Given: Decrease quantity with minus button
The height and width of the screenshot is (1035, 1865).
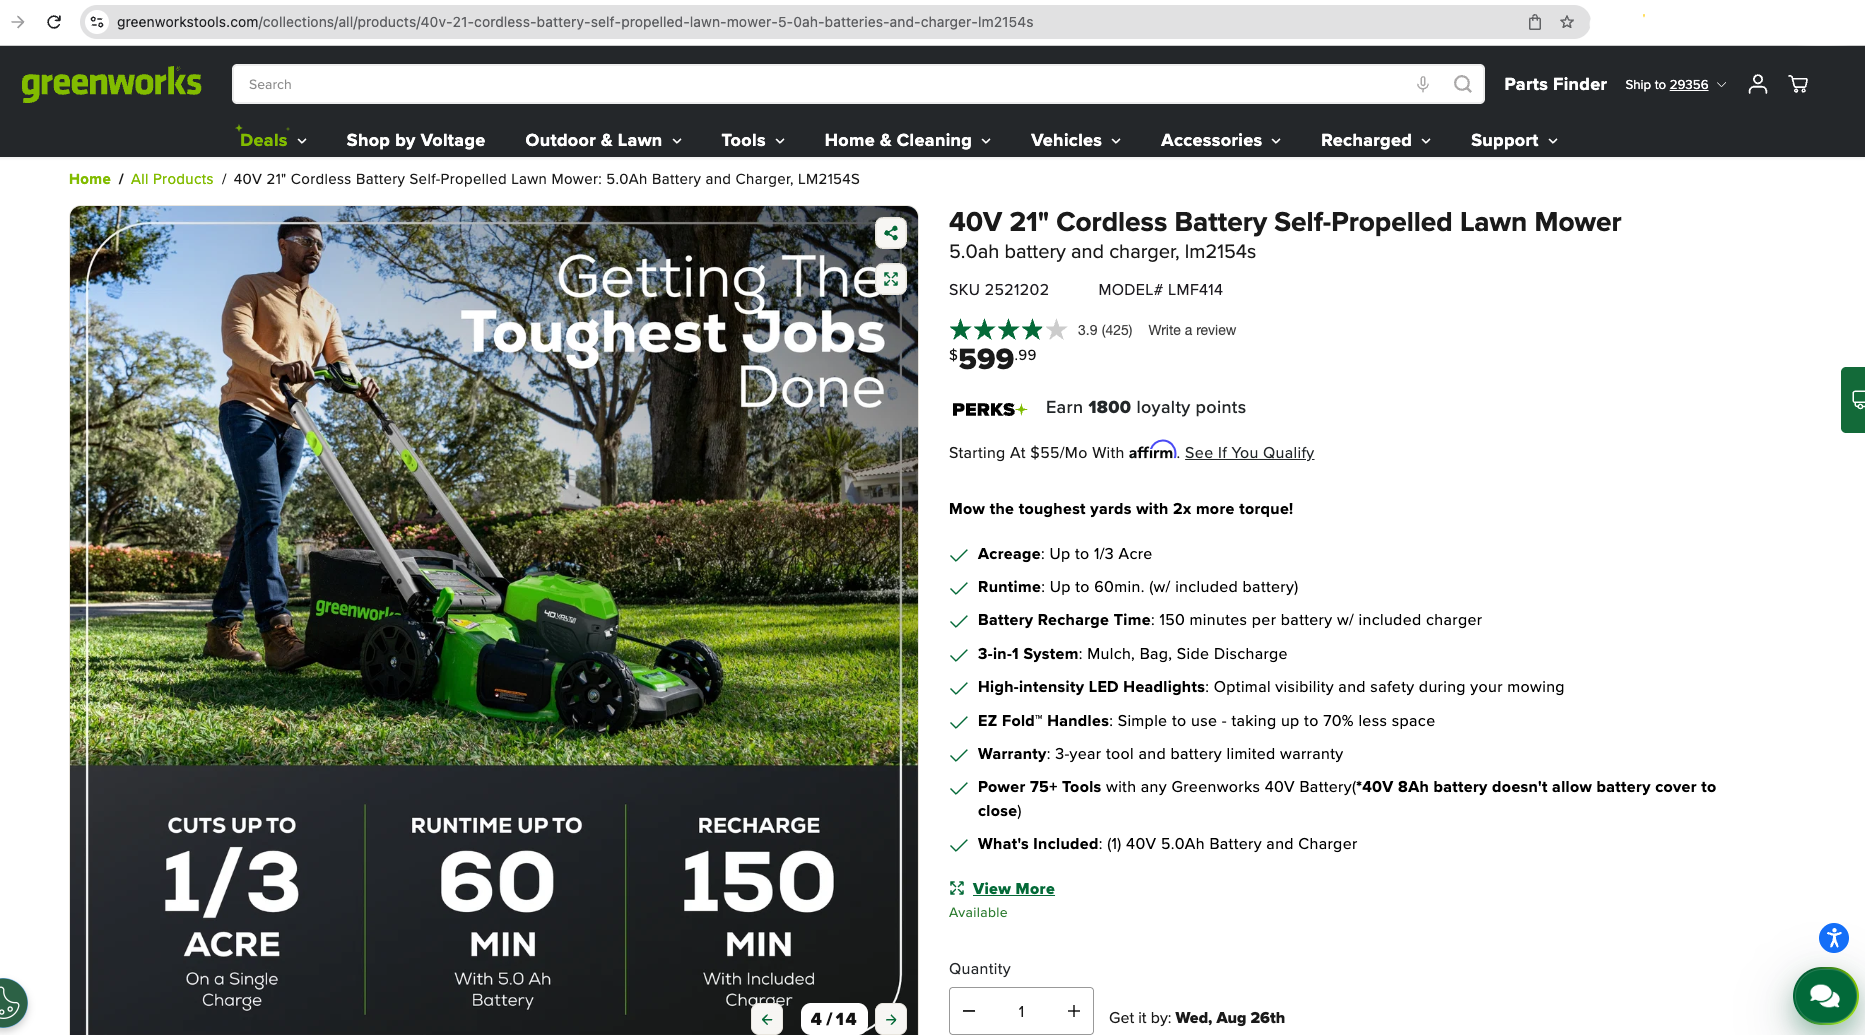Looking at the screenshot, I should tap(969, 1011).
